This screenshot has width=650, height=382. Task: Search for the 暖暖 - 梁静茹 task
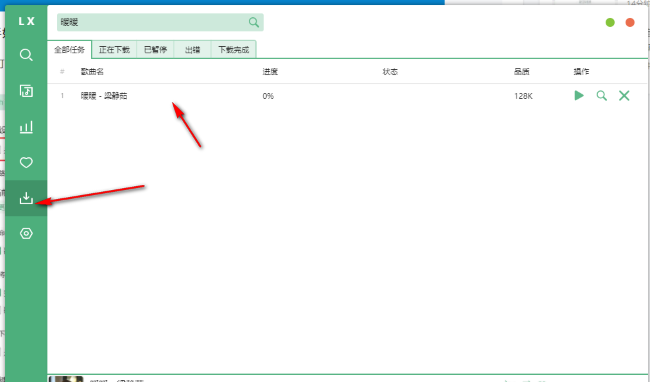pos(601,96)
